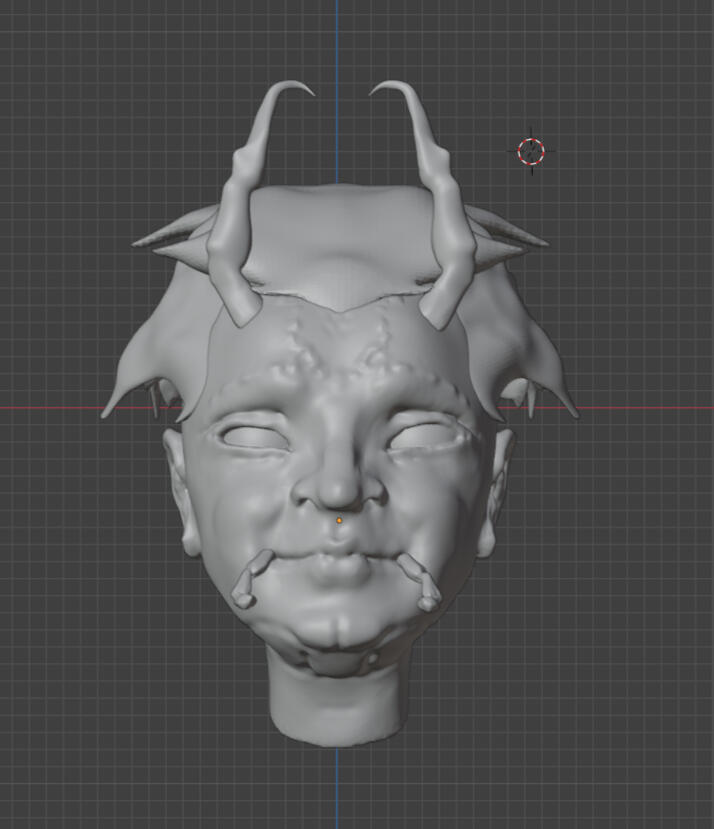
Task: Select the tusk piercing on left cheek
Action: click(251, 579)
